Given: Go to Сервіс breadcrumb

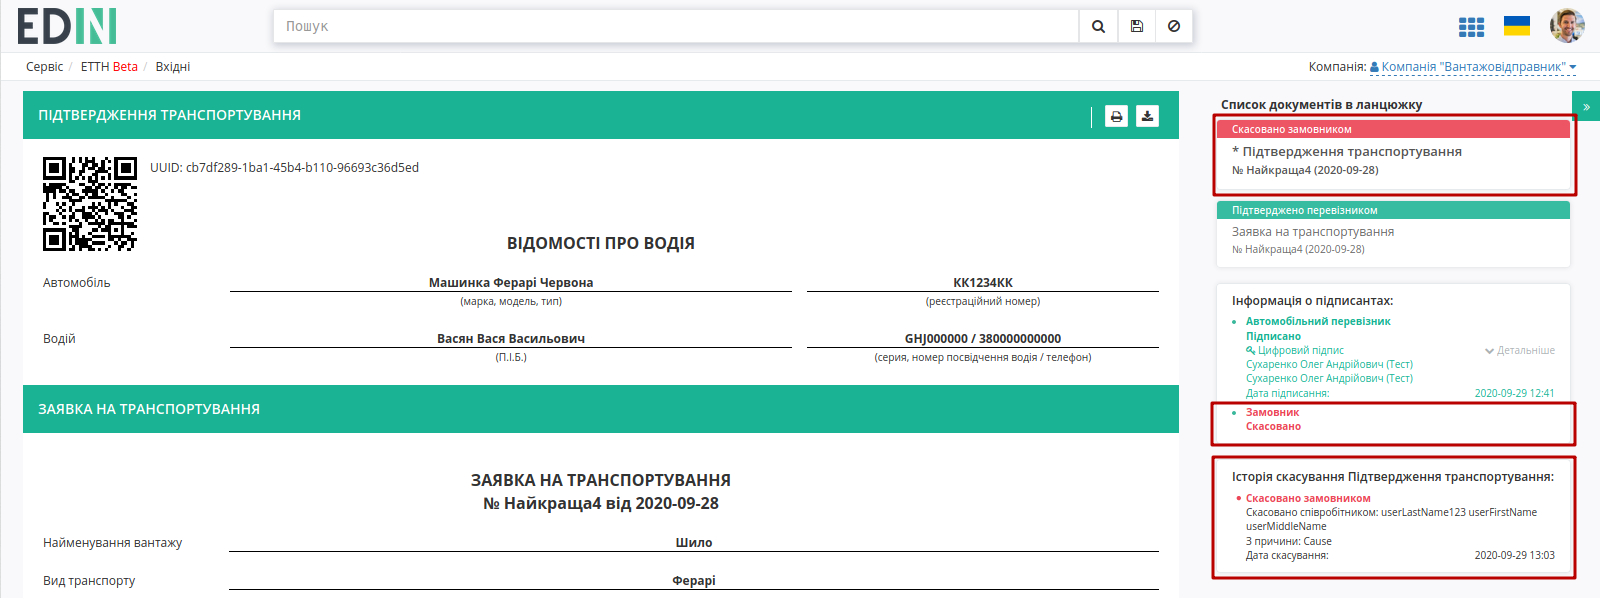Looking at the screenshot, I should (45, 67).
